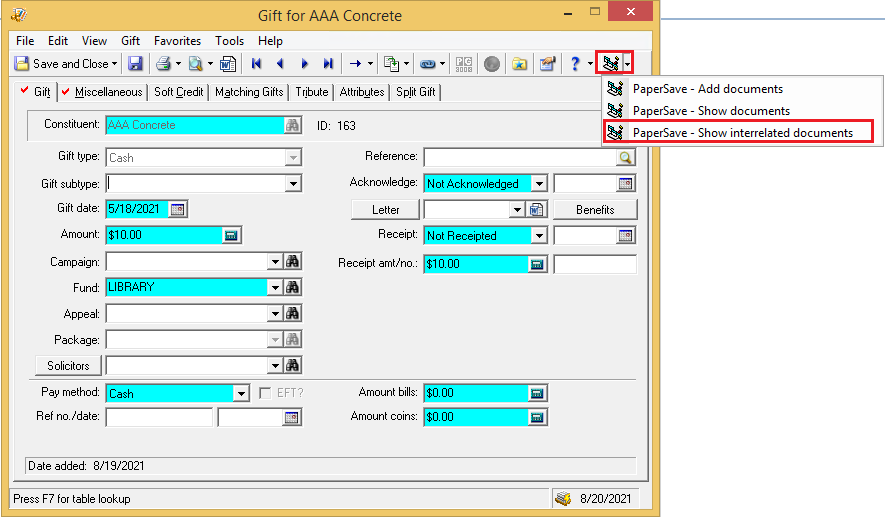
Task: Open the Favorites menu
Action: [177, 41]
